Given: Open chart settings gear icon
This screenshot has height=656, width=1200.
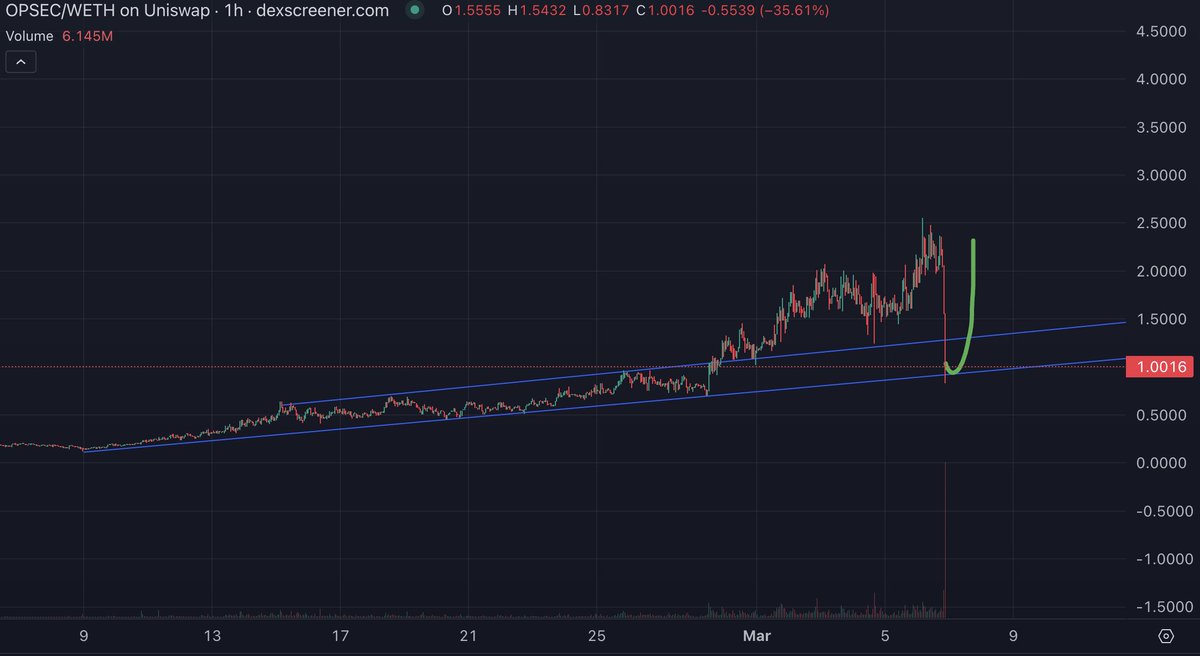Looking at the screenshot, I should tap(1165, 636).
